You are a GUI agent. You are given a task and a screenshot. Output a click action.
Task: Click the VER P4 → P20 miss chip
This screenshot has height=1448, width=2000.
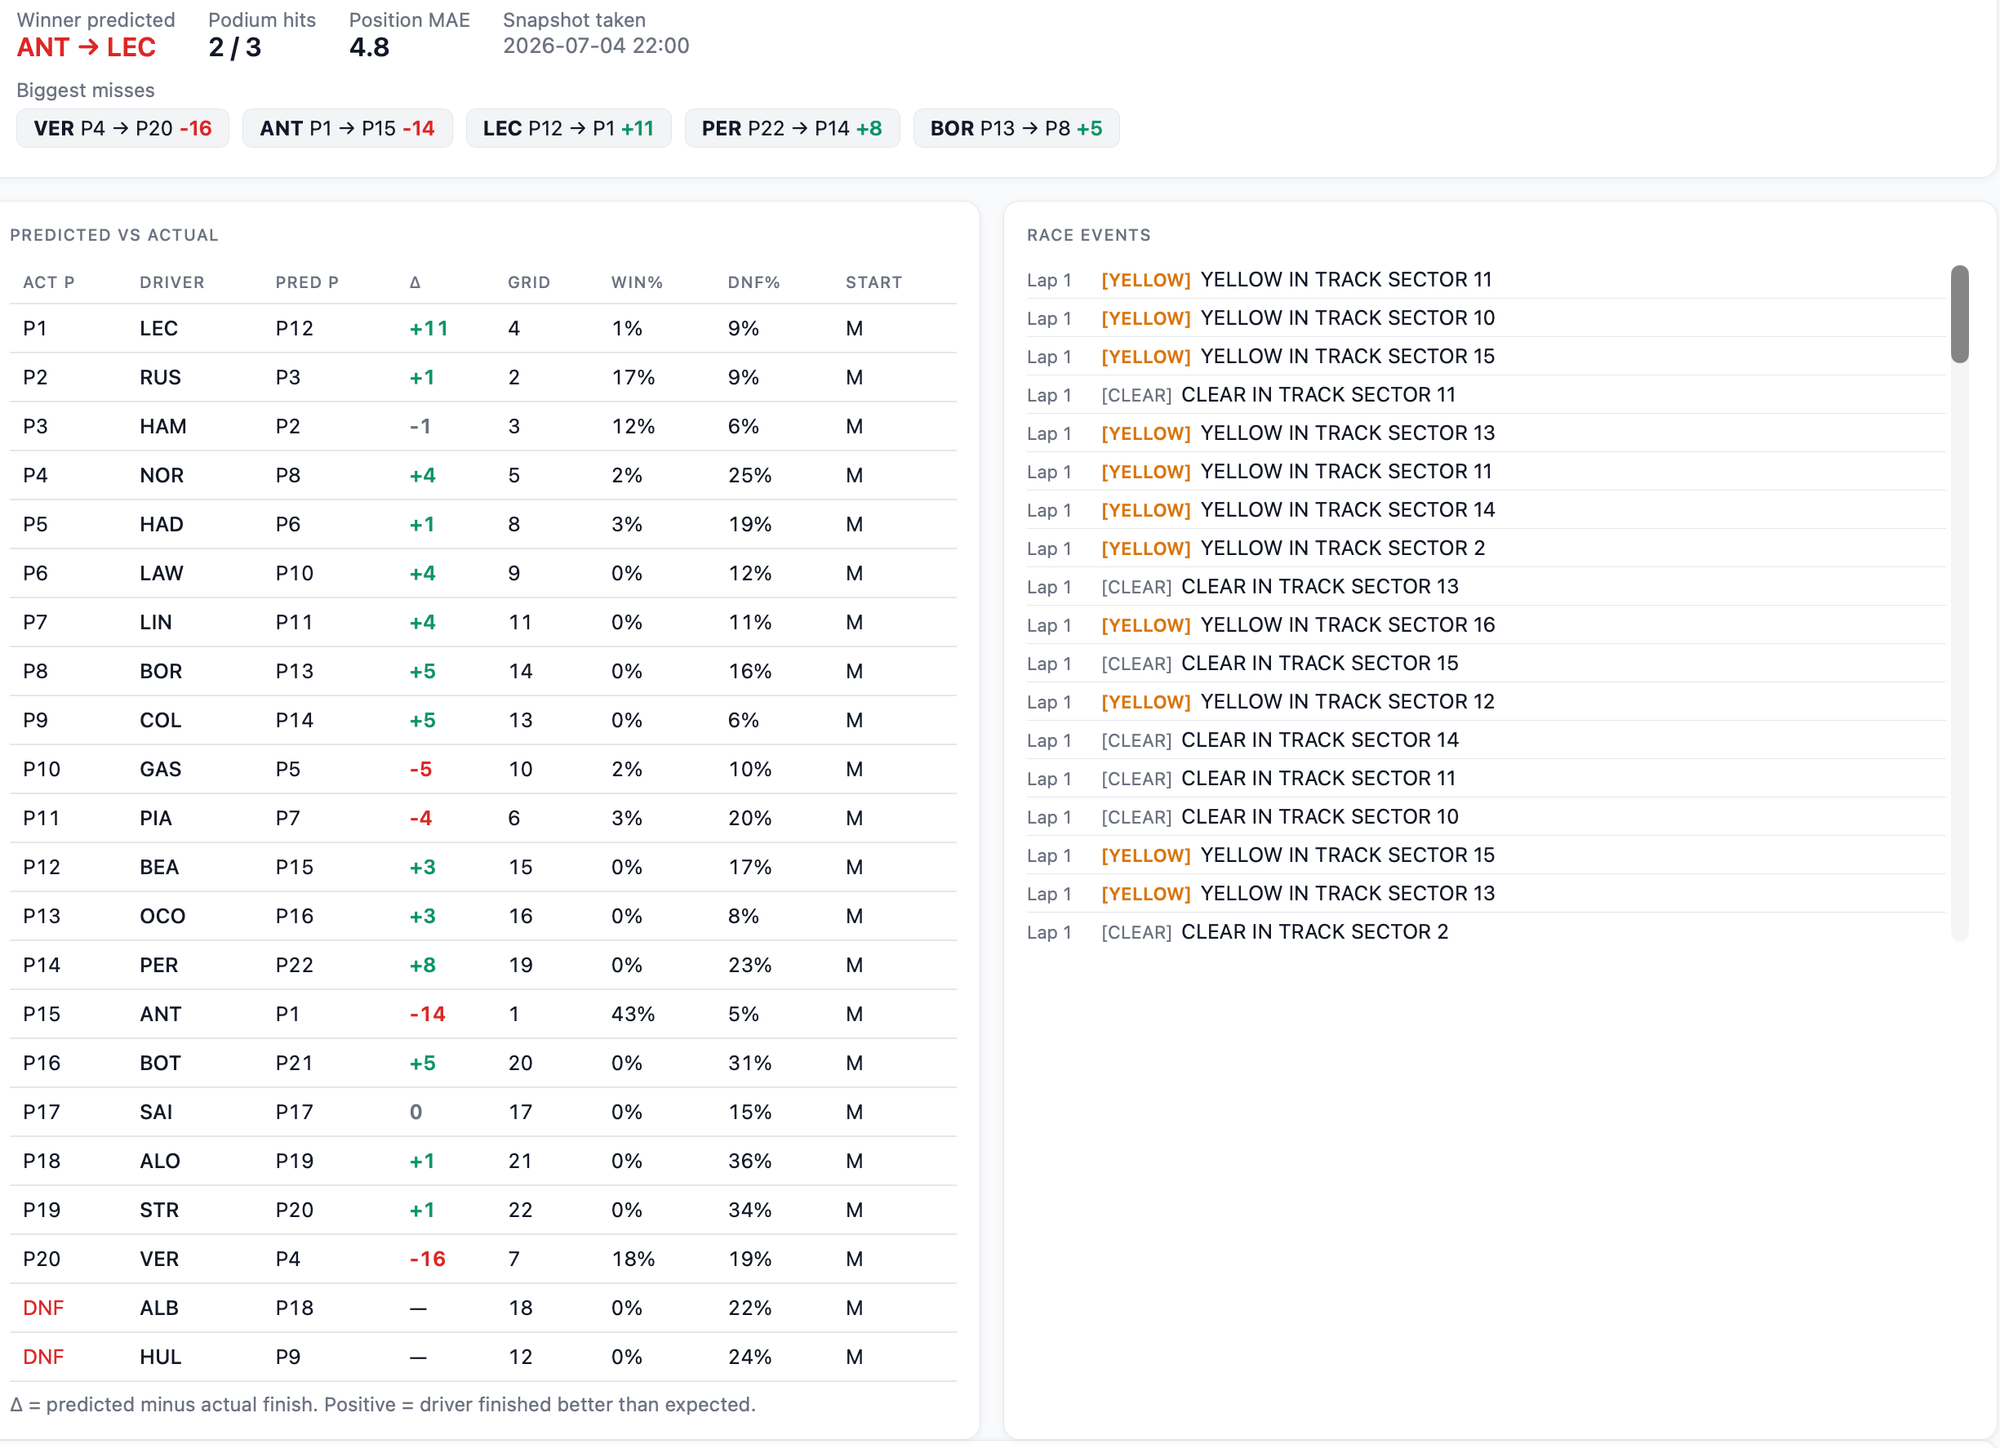coord(122,128)
